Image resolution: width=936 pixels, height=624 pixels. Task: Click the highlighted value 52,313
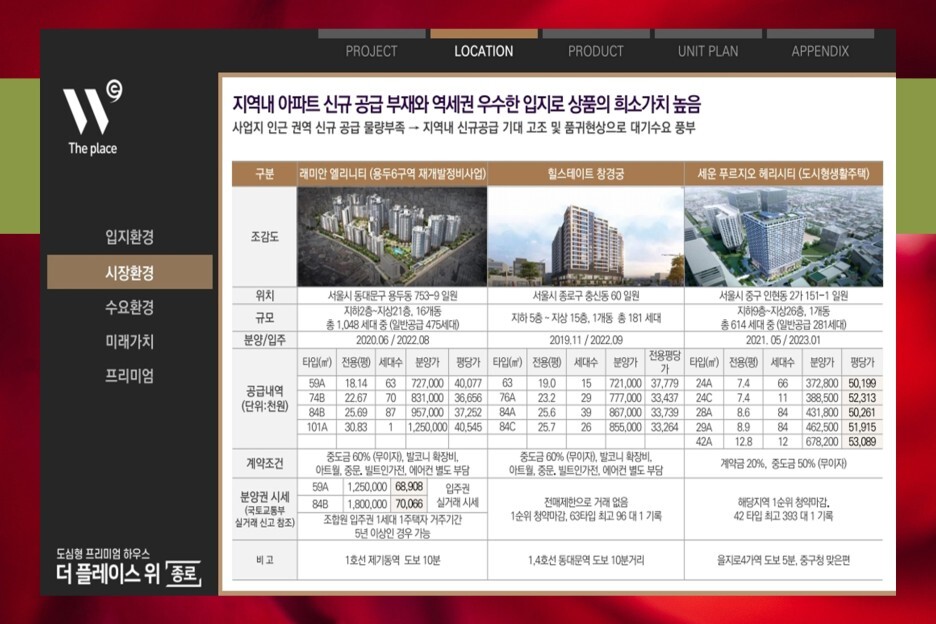tap(862, 398)
